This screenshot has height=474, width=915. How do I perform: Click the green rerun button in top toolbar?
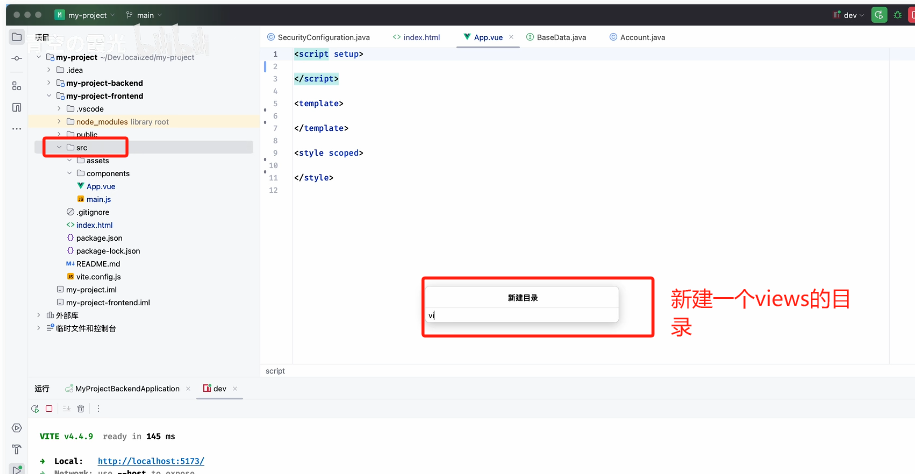879,15
